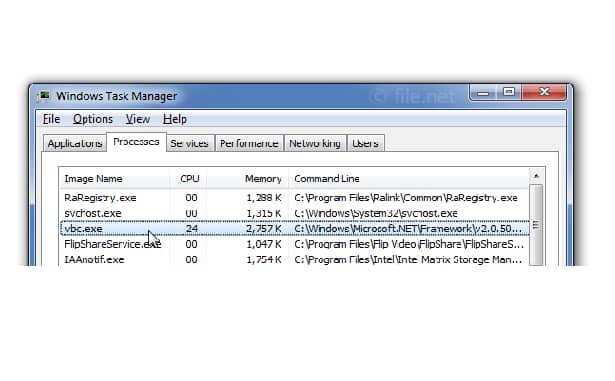Screen dimensions: 615x381
Task: Maximize the Task Manager window
Action: point(509,93)
